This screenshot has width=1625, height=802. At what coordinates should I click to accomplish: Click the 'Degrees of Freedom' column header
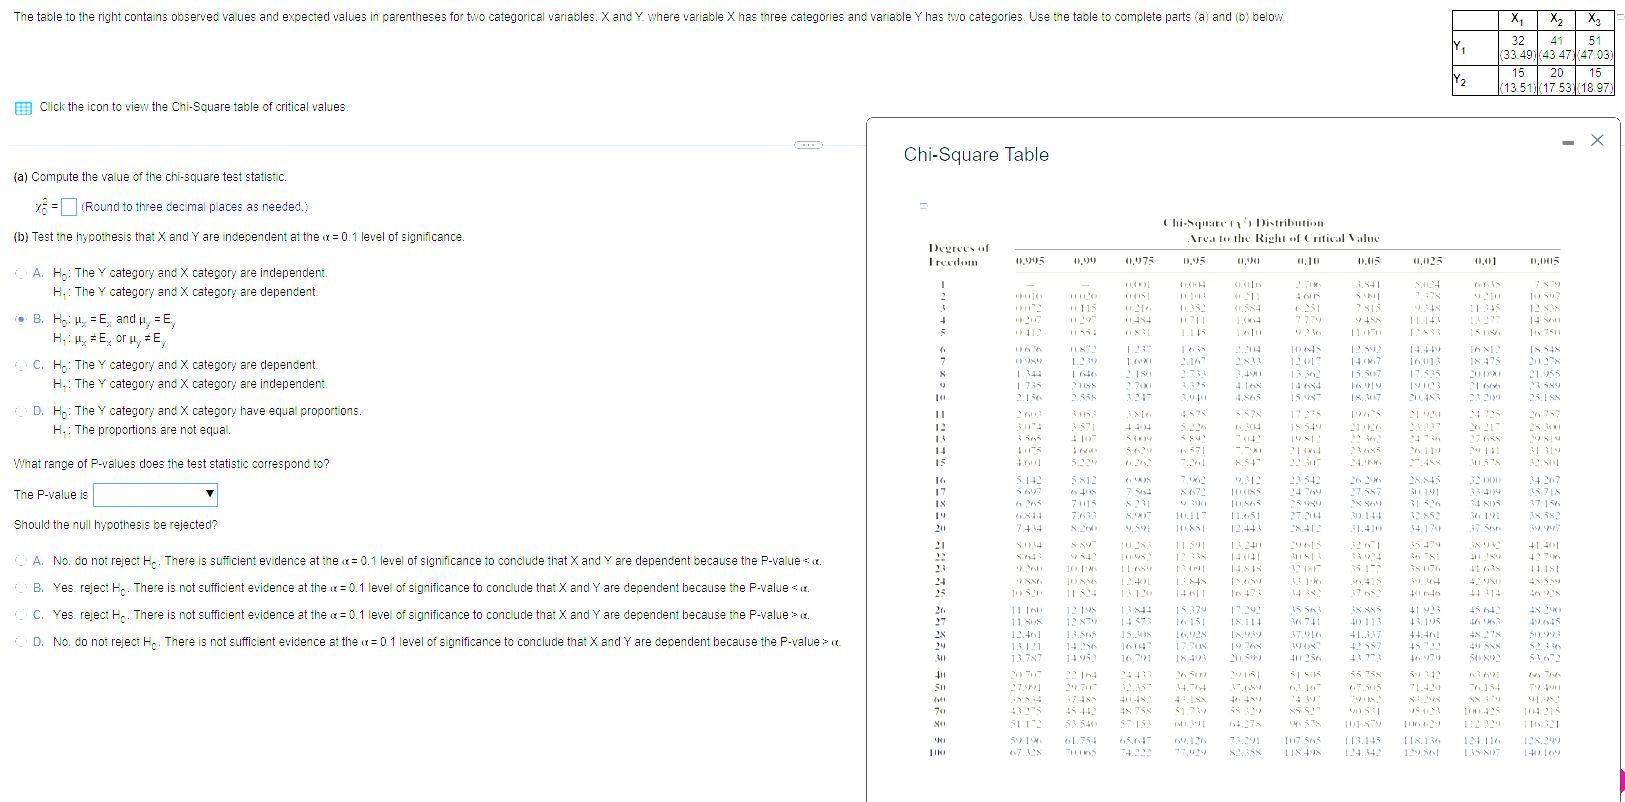[958, 254]
